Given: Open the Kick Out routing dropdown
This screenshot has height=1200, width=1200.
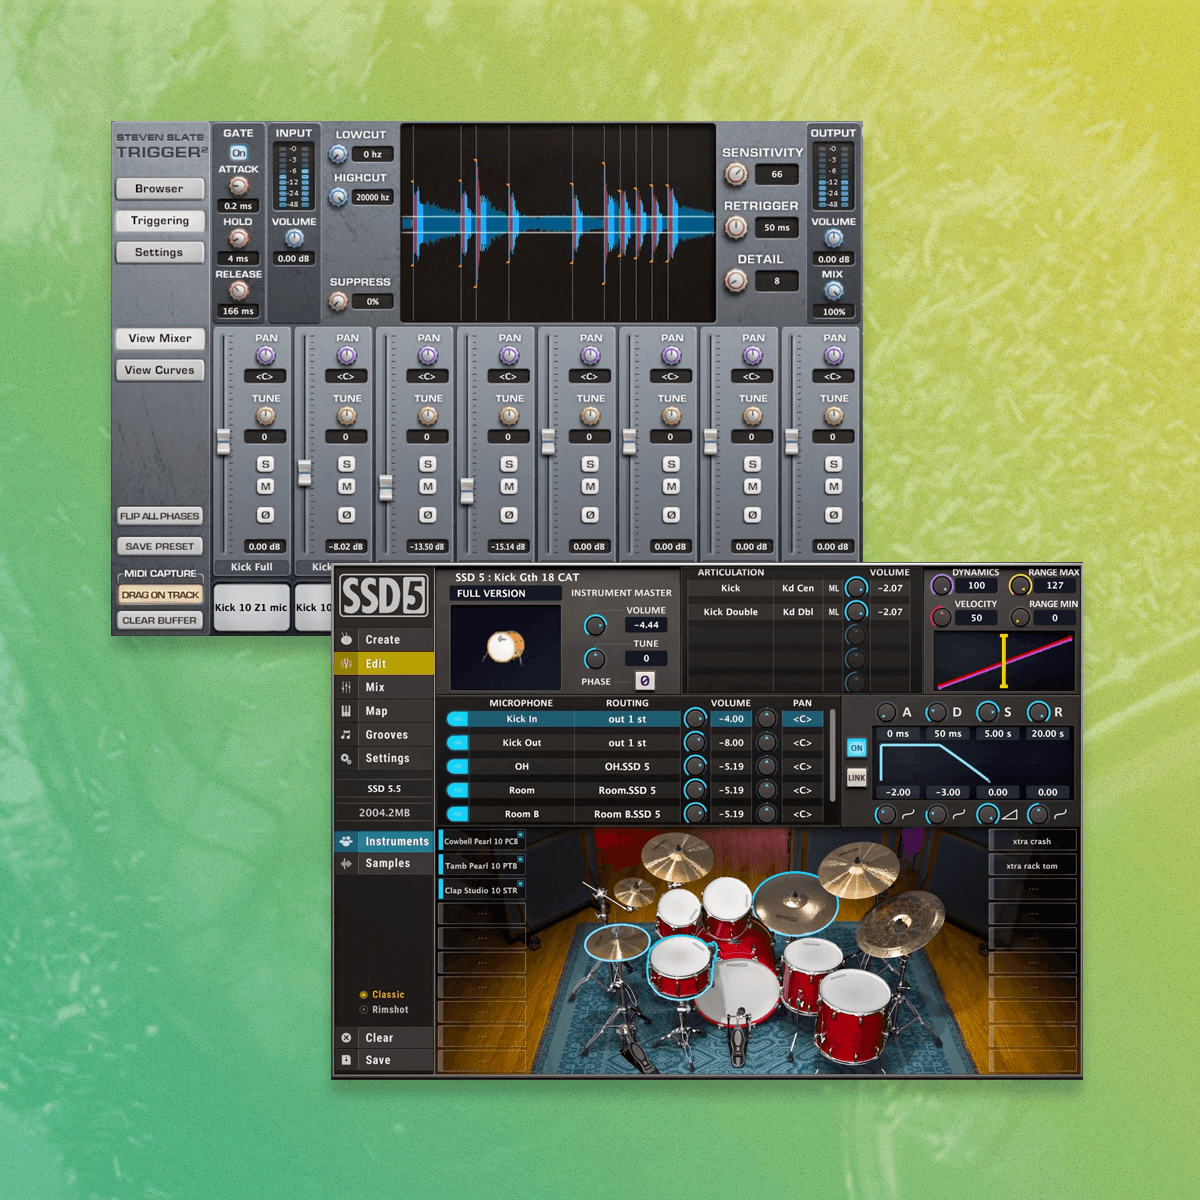Looking at the screenshot, I should point(627,743).
